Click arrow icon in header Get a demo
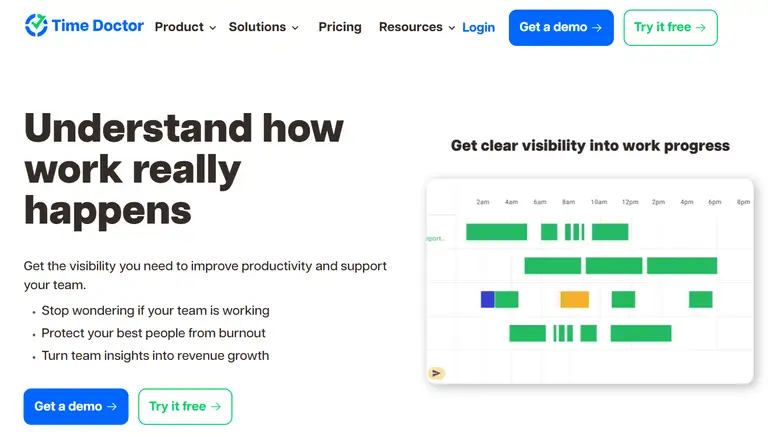Screen dimensions: 768x436 pos(597,28)
